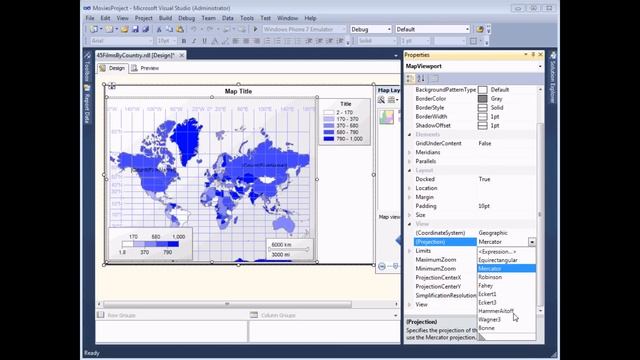640x360 pixels.
Task: Toggle Bold formatting icon
Action: (184, 41)
